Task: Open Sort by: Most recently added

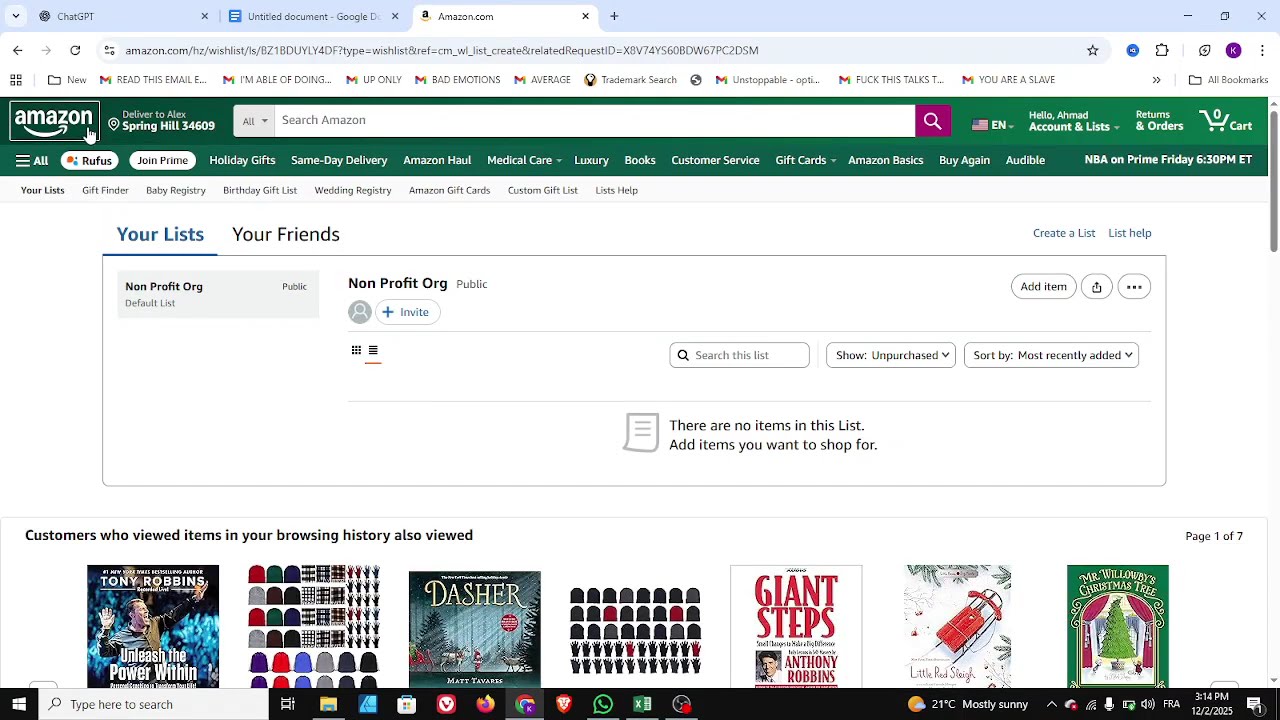Action: (1051, 355)
